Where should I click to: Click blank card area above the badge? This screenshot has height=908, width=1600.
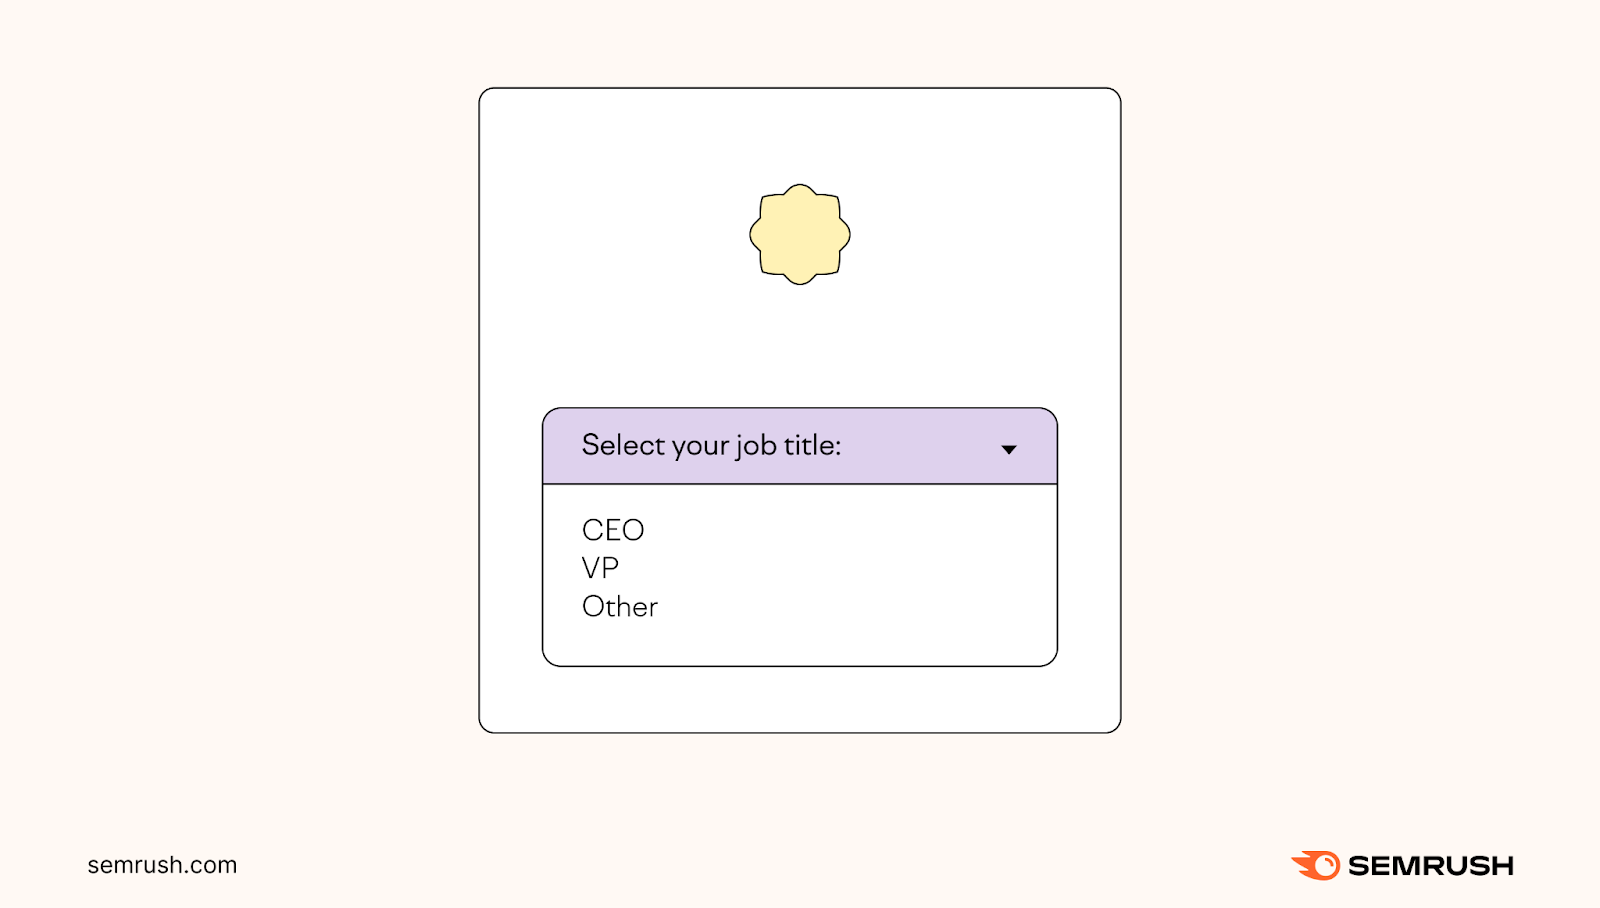[x=800, y=135]
